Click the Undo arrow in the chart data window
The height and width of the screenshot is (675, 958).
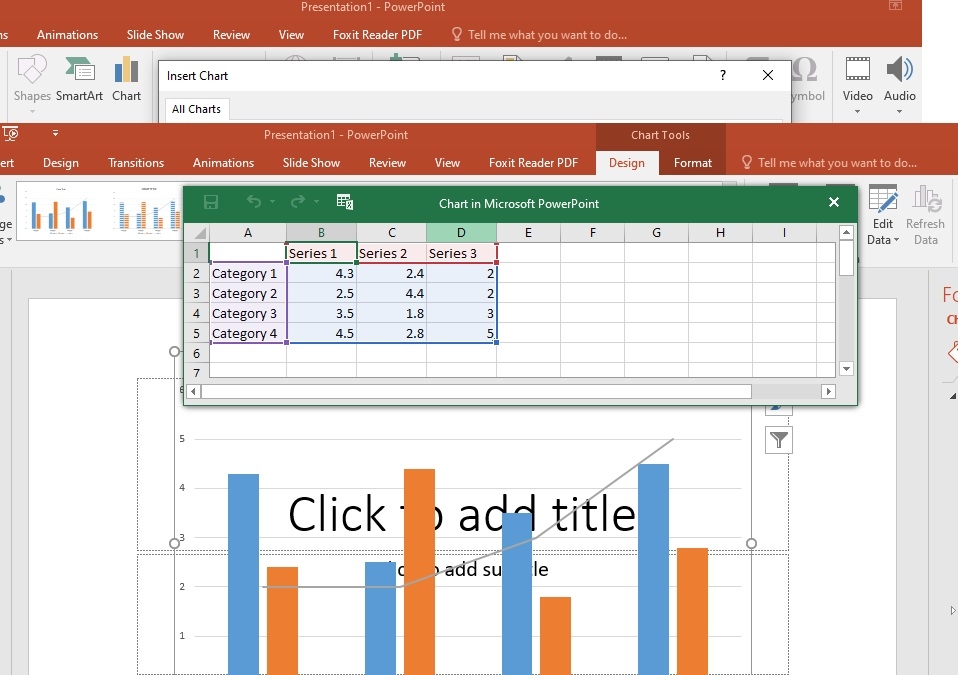click(x=254, y=202)
